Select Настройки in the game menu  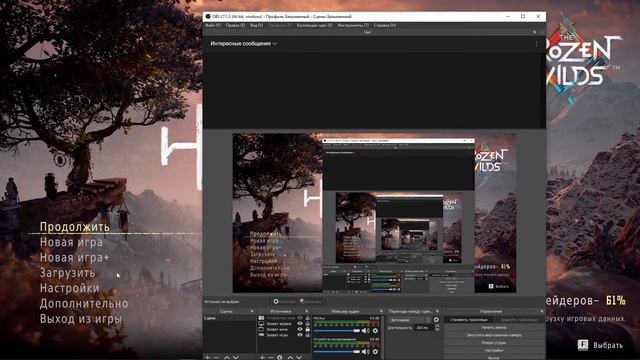69,288
